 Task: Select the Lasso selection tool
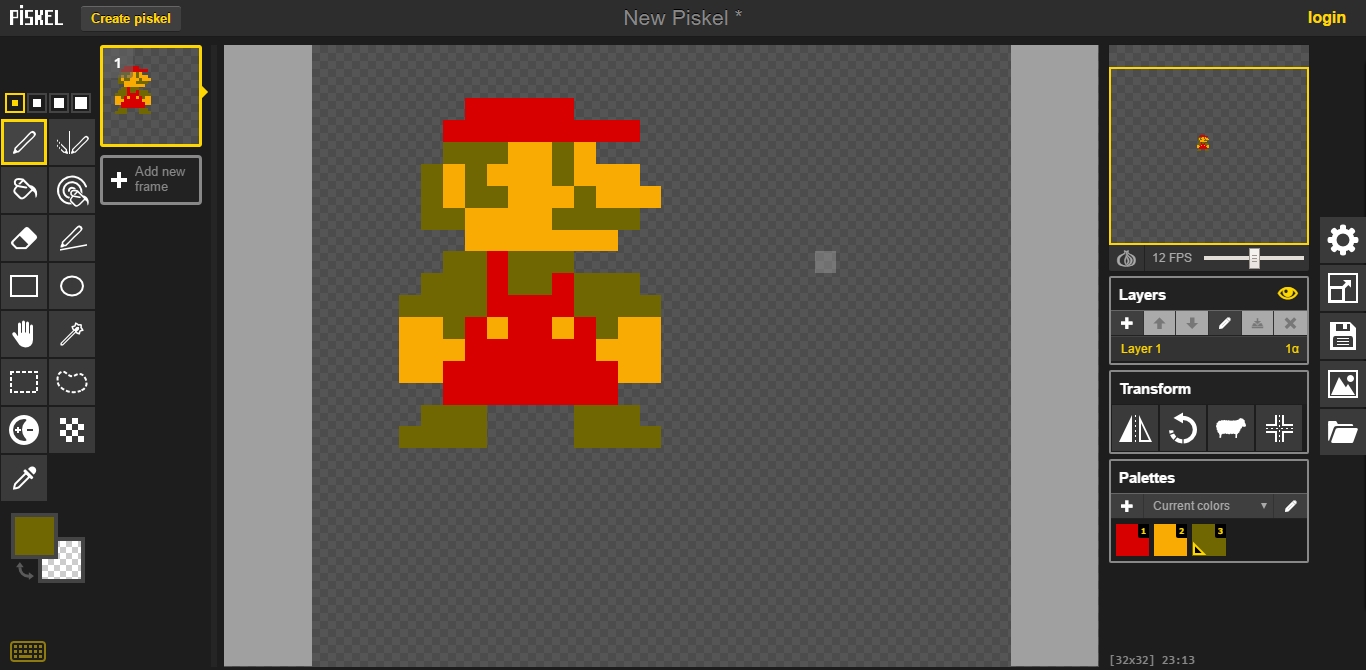(x=72, y=382)
